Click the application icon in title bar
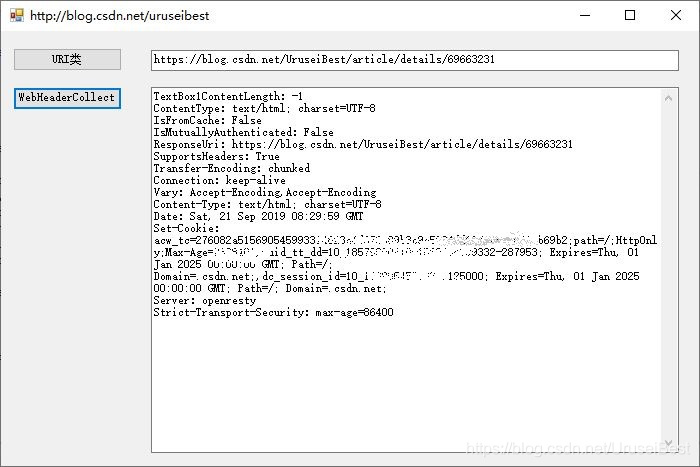The width and height of the screenshot is (700, 467). 17,16
